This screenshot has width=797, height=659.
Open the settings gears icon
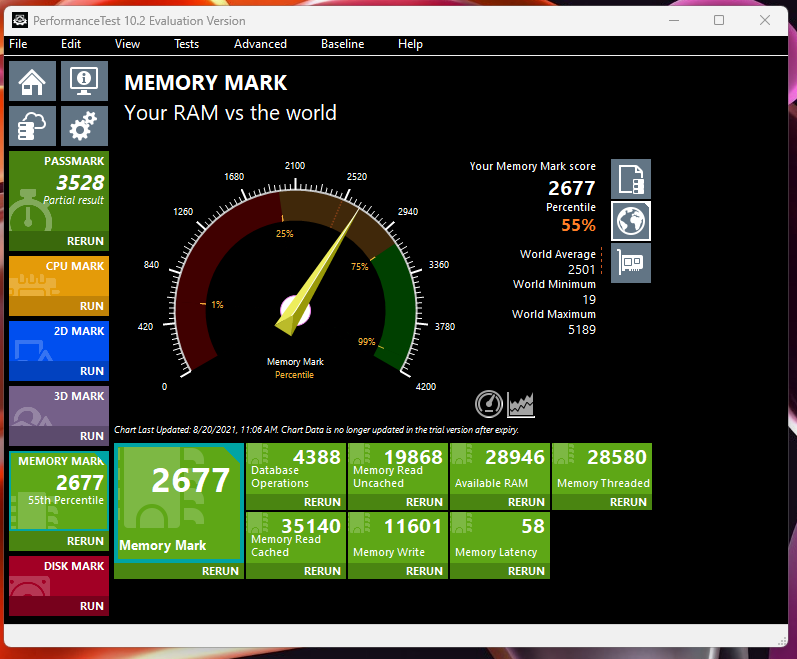click(x=84, y=126)
